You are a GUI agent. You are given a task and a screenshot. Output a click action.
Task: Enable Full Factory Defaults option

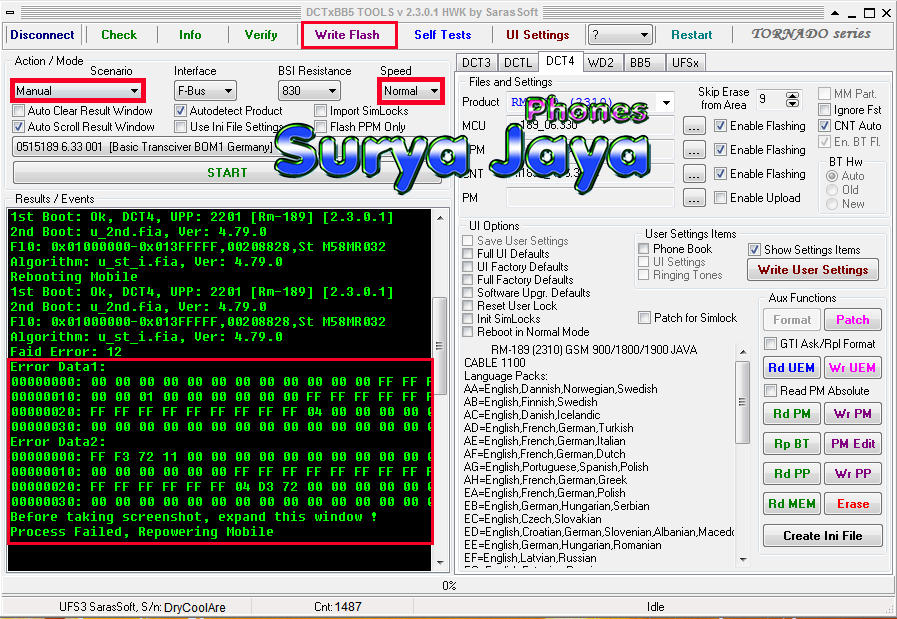click(x=468, y=280)
